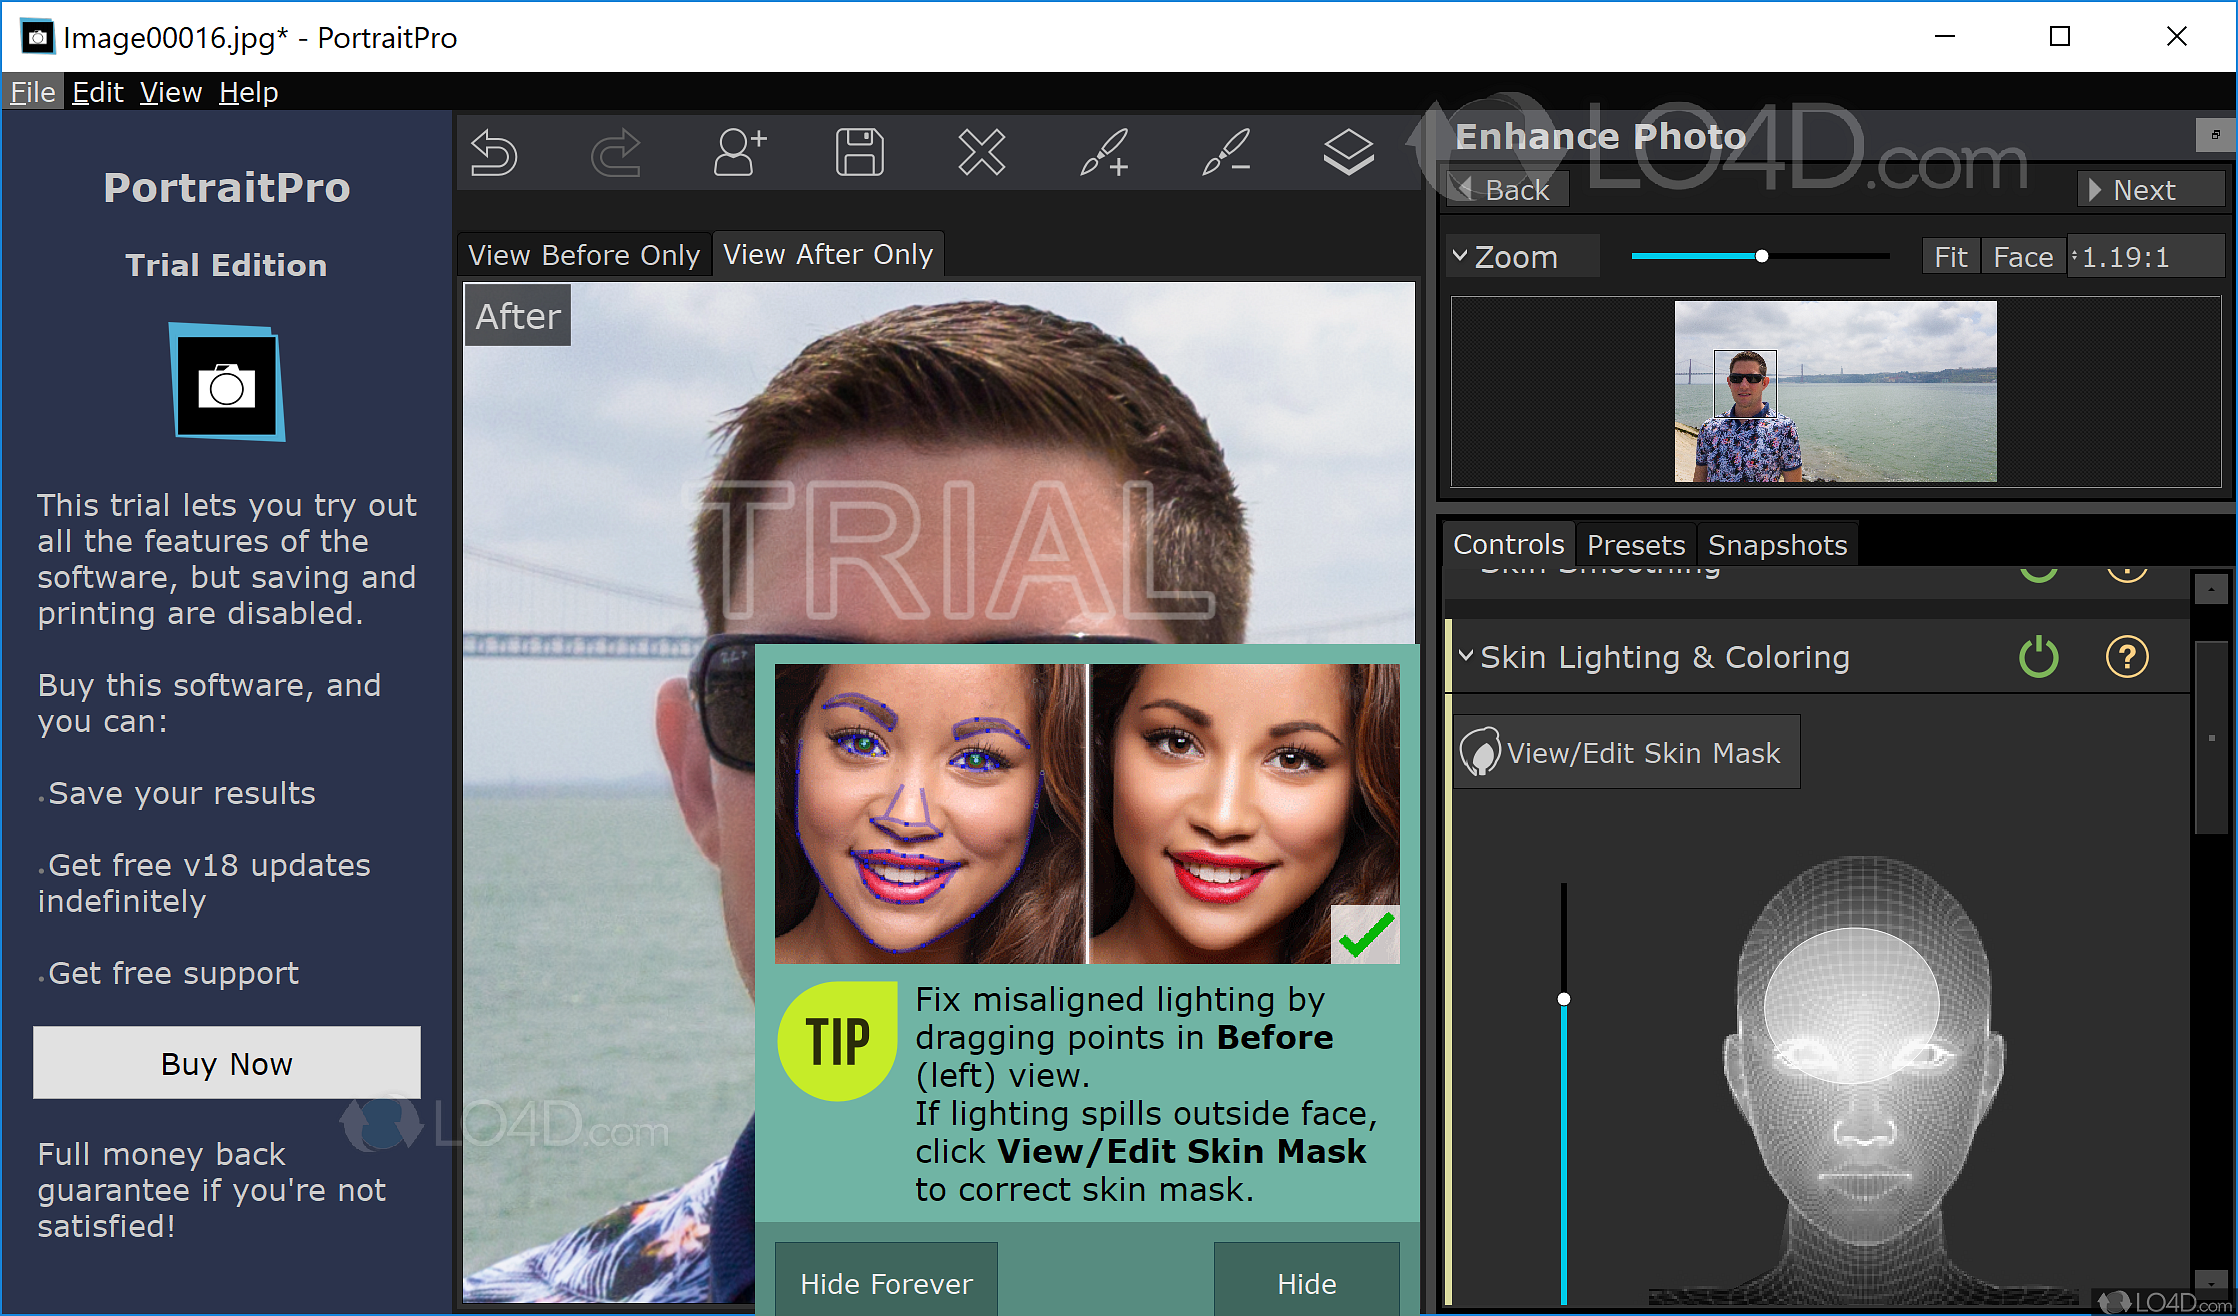Toggle Skin Lighting & Coloring power button
2238x1316 pixels.
[x=2039, y=656]
